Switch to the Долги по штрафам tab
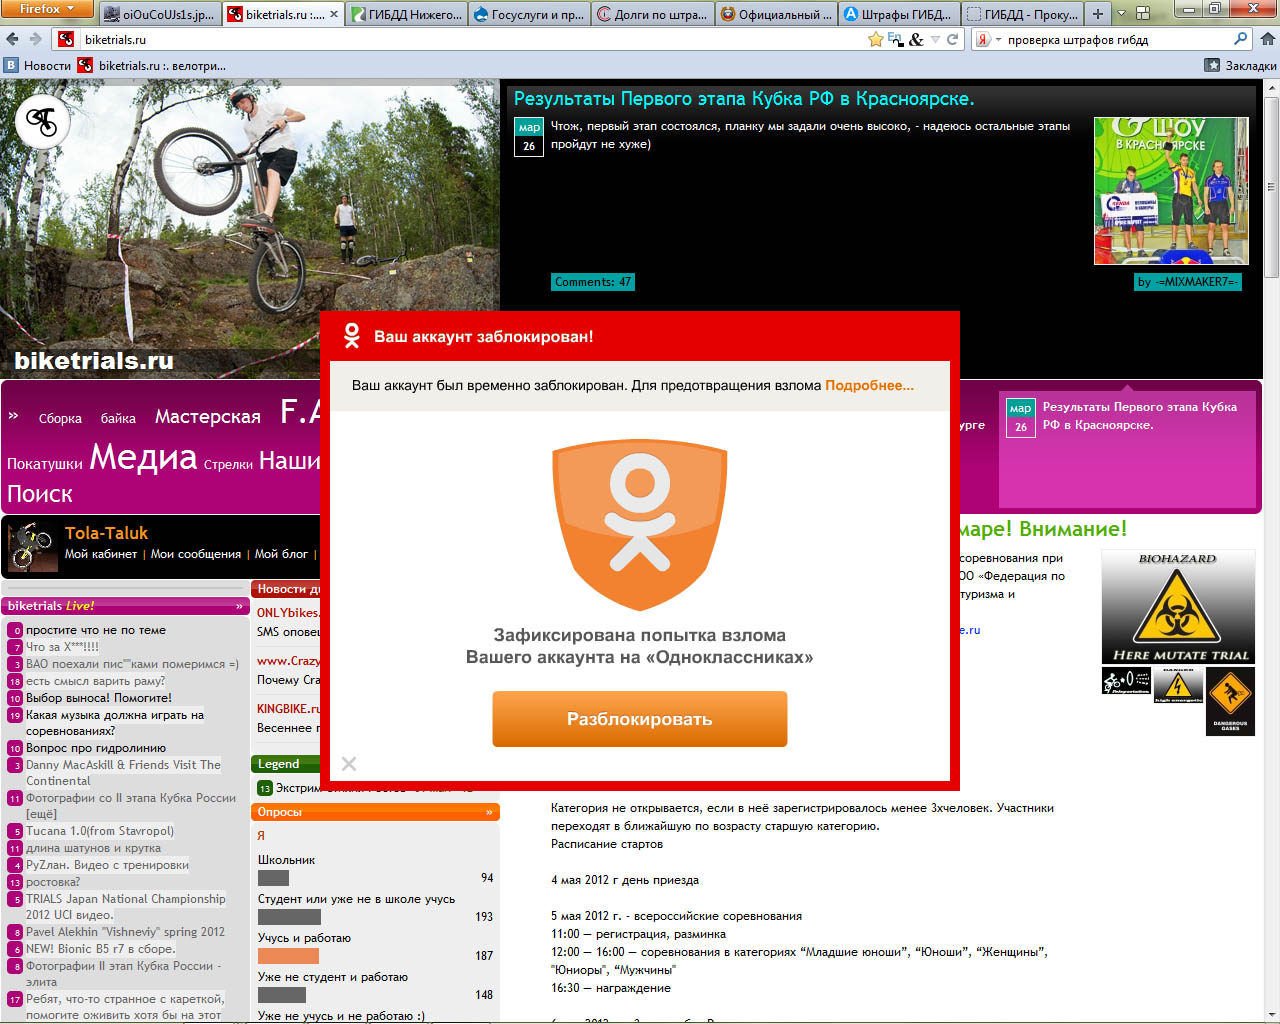The height and width of the screenshot is (1024, 1280). (x=653, y=14)
